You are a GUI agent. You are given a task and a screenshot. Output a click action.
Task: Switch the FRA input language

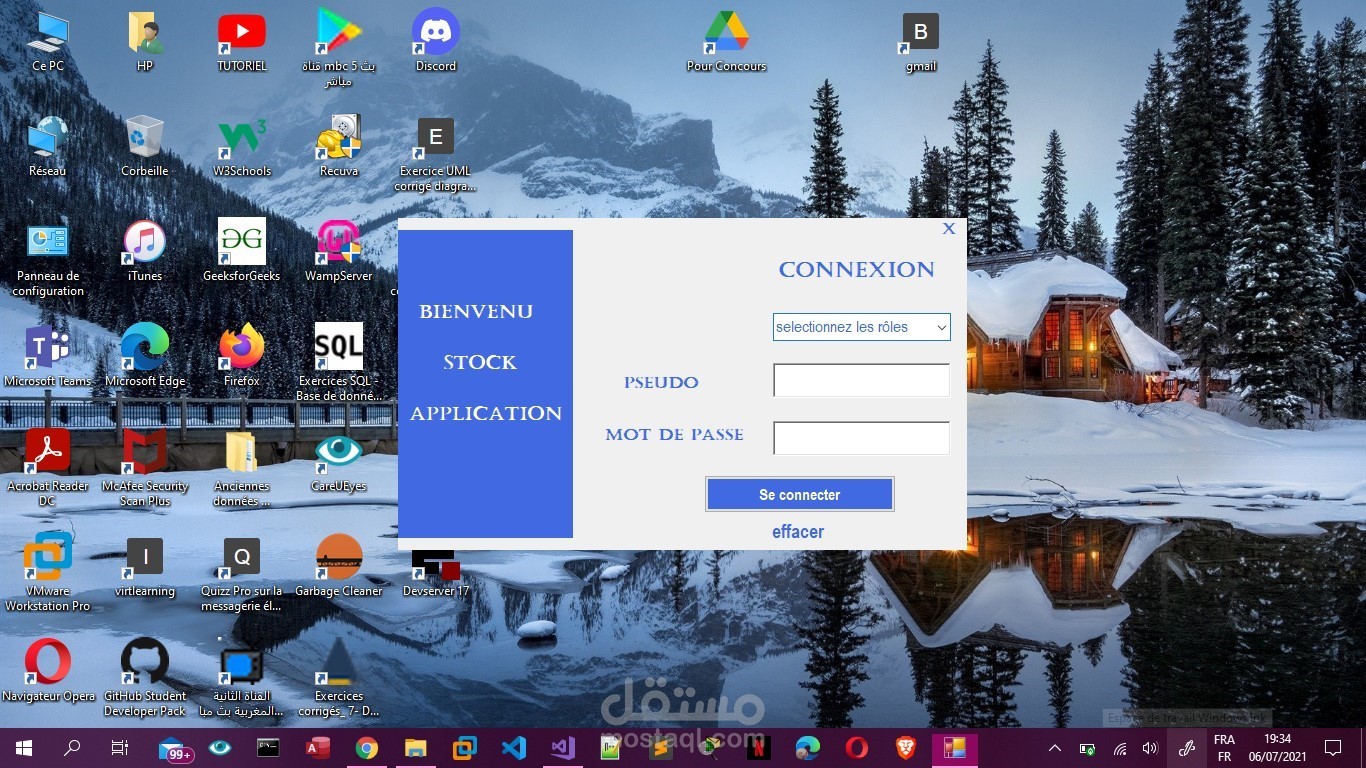(x=1224, y=748)
